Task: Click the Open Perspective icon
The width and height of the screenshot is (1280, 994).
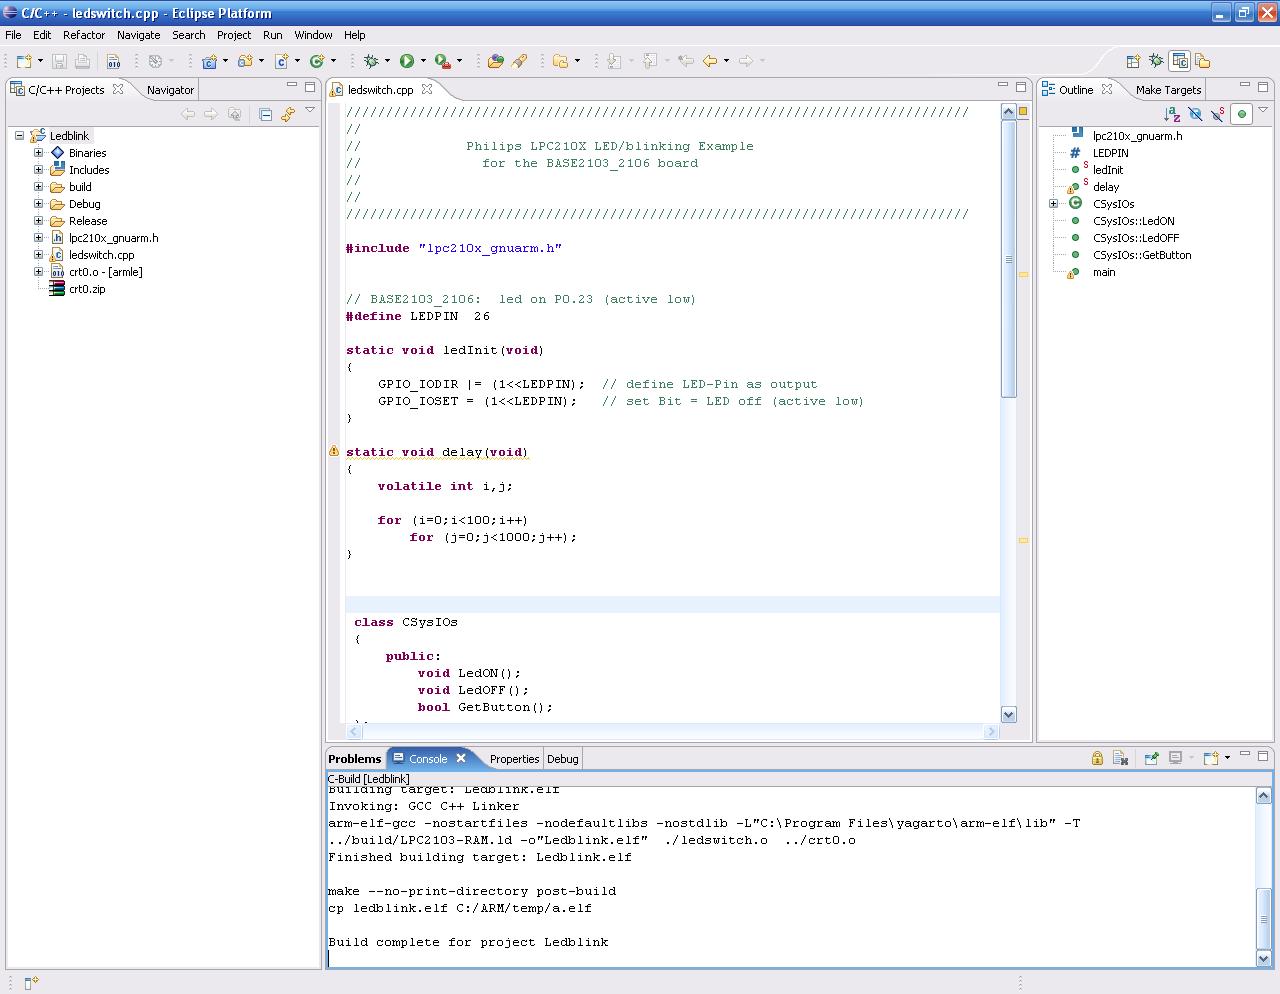Action: pyautogui.click(x=1133, y=61)
